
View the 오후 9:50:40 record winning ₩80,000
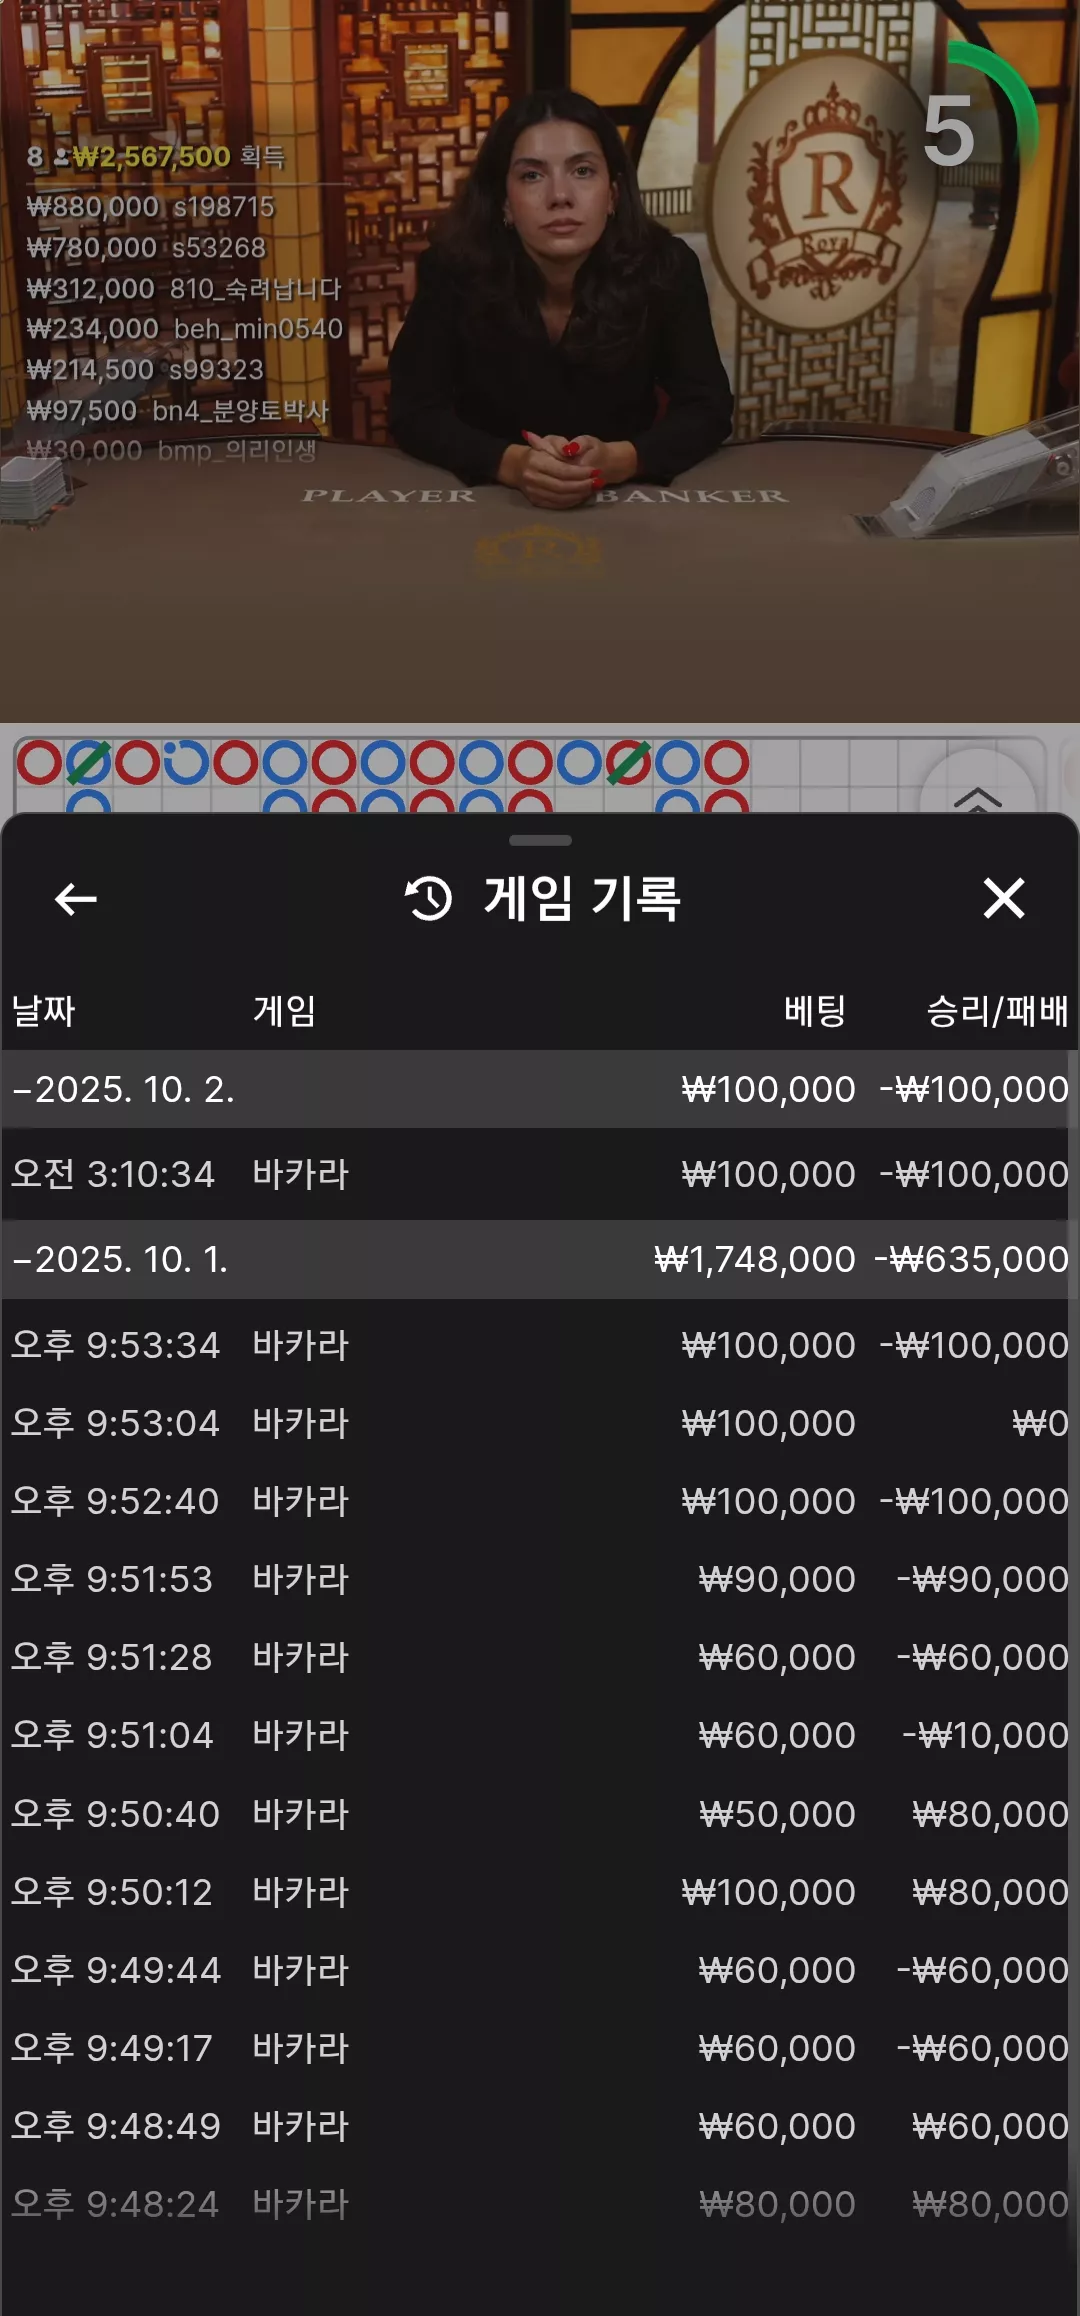[x=535, y=1814]
